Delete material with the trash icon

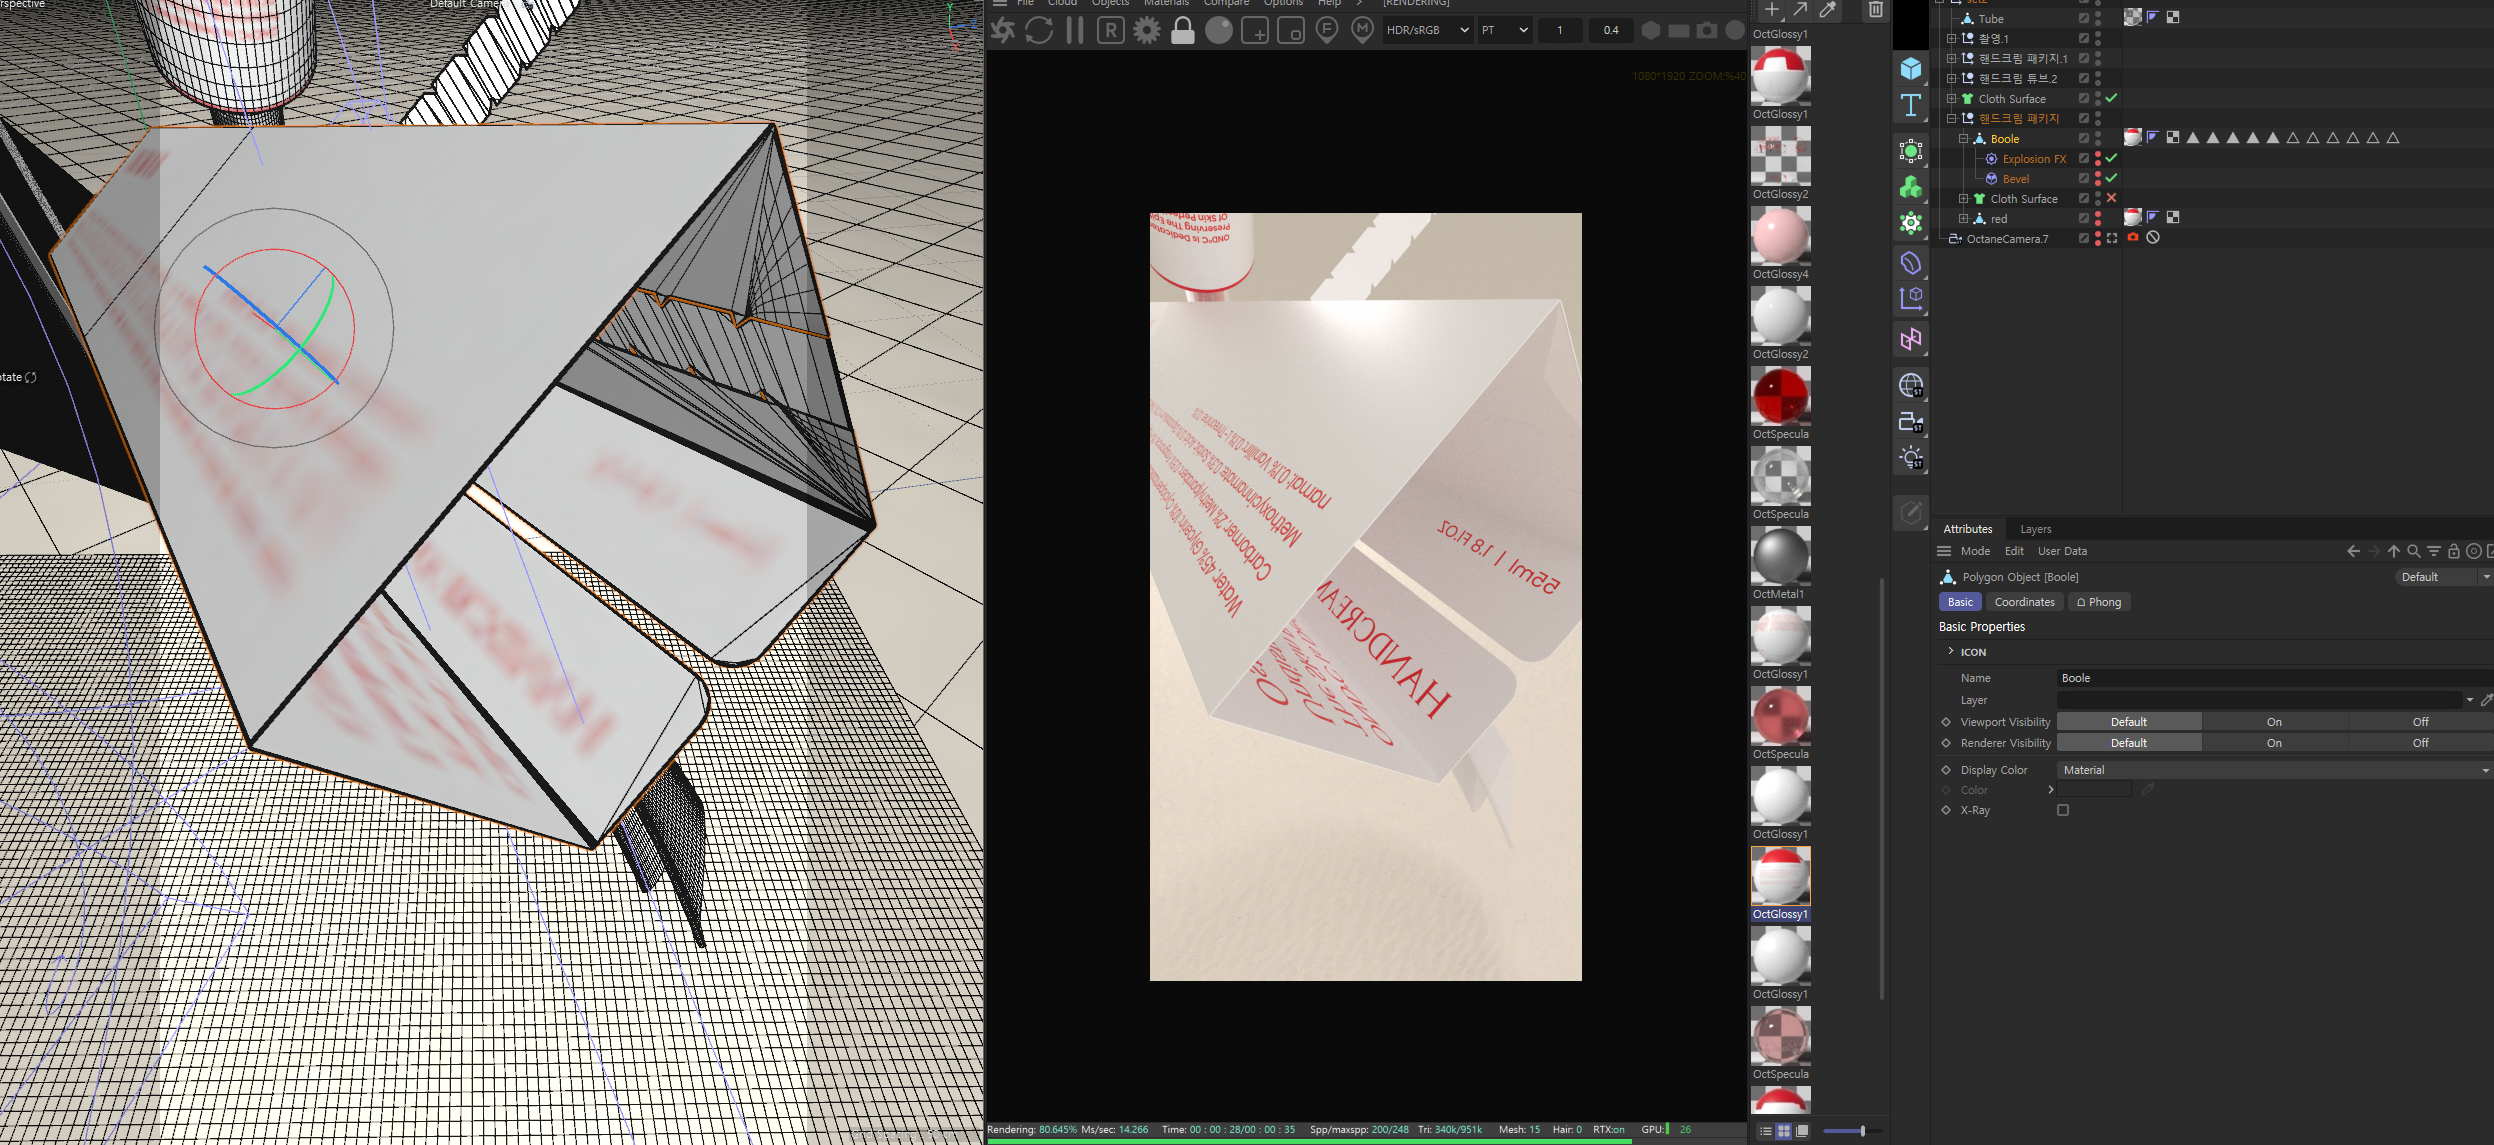(x=1876, y=10)
